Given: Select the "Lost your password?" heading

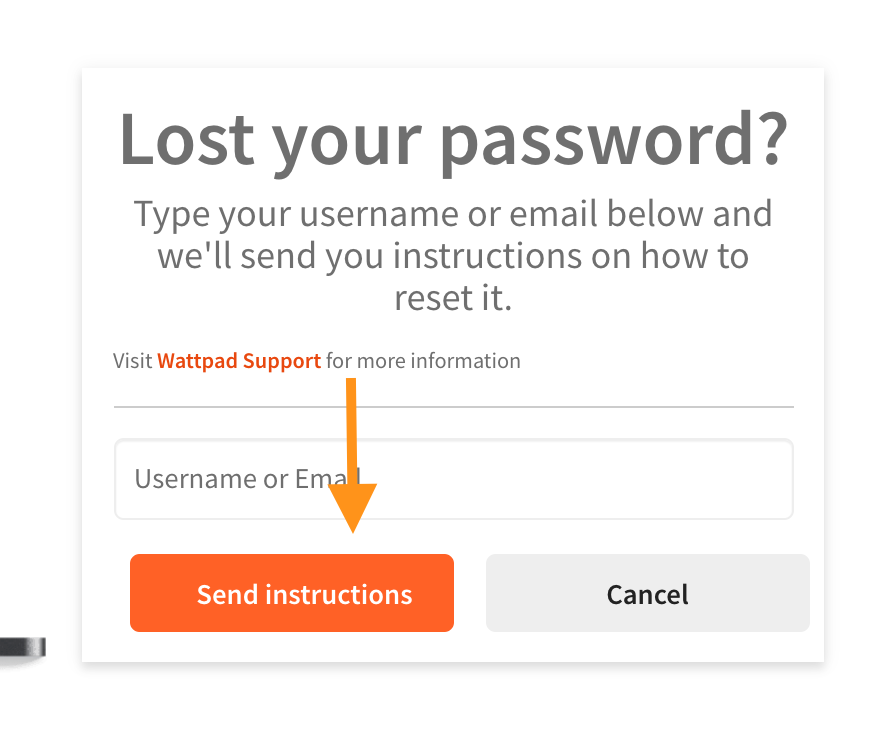Looking at the screenshot, I should click(x=454, y=140).
